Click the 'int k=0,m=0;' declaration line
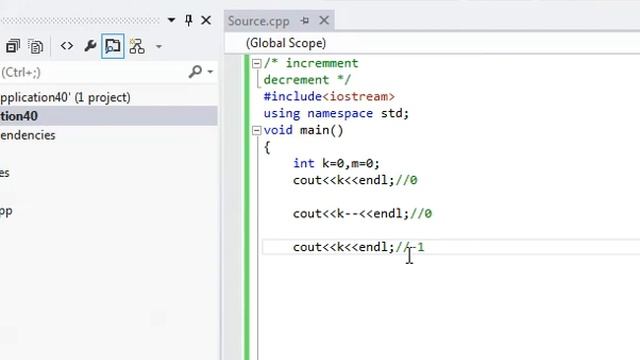 [336, 164]
